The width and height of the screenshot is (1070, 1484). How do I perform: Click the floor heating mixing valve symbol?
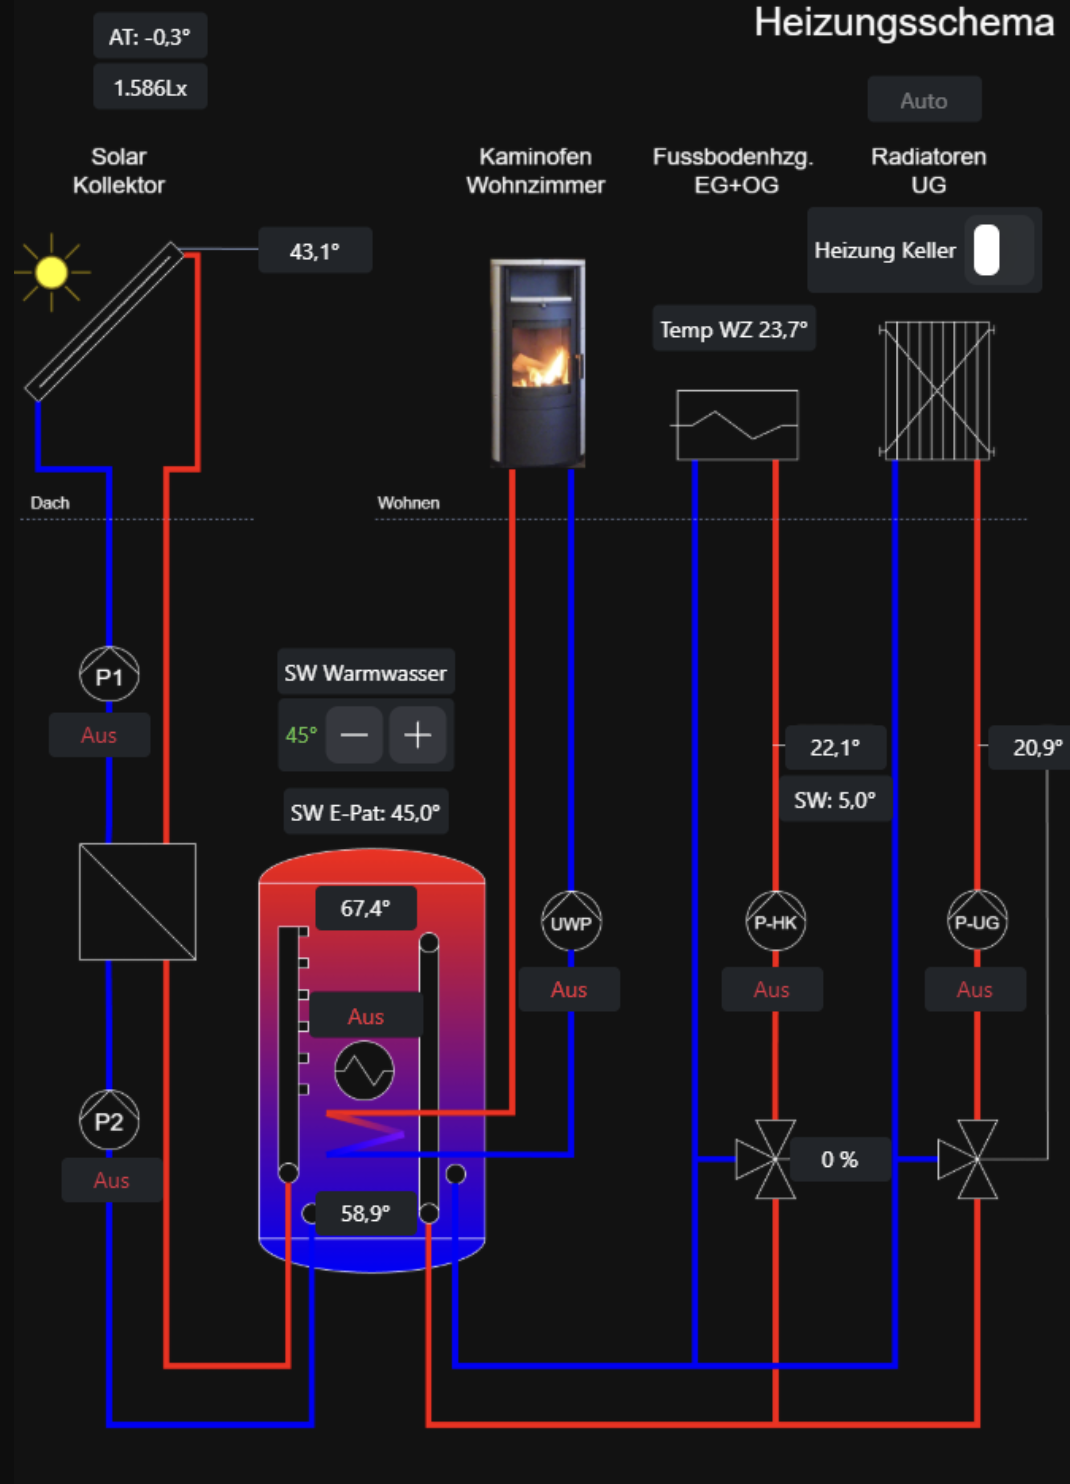tap(766, 1159)
